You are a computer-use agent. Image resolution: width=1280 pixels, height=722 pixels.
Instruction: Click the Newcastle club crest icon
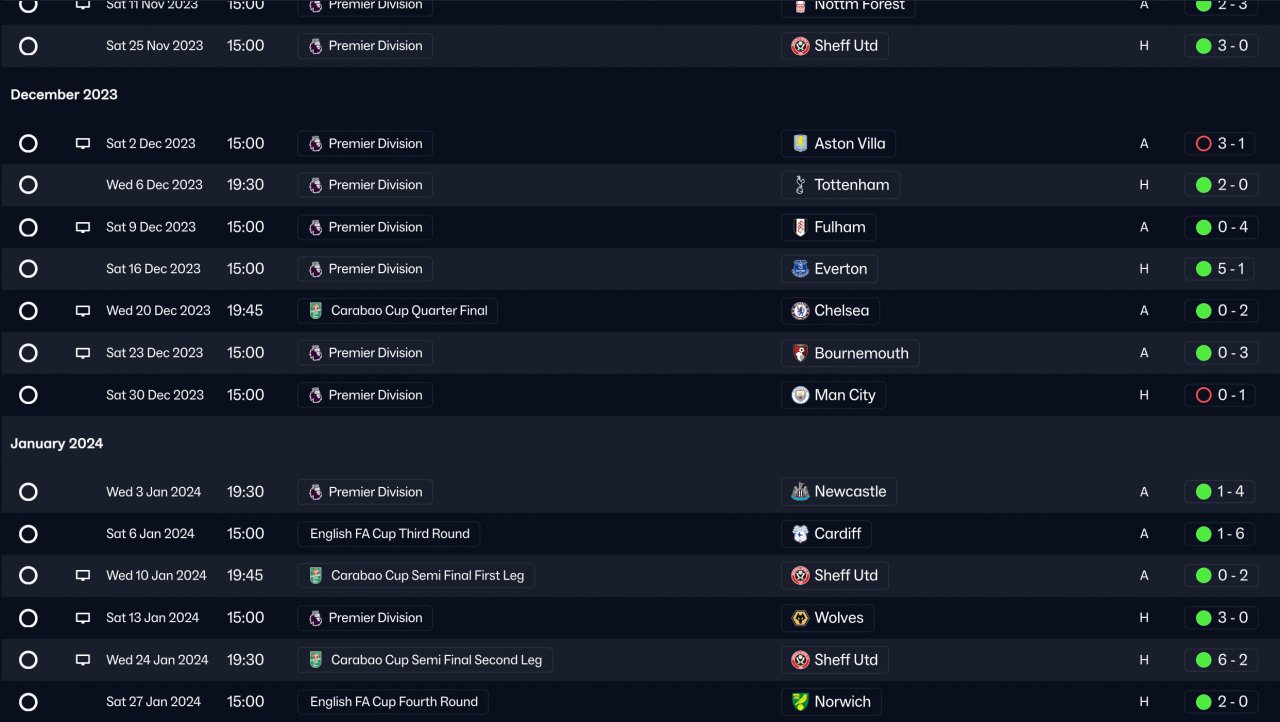click(x=800, y=492)
